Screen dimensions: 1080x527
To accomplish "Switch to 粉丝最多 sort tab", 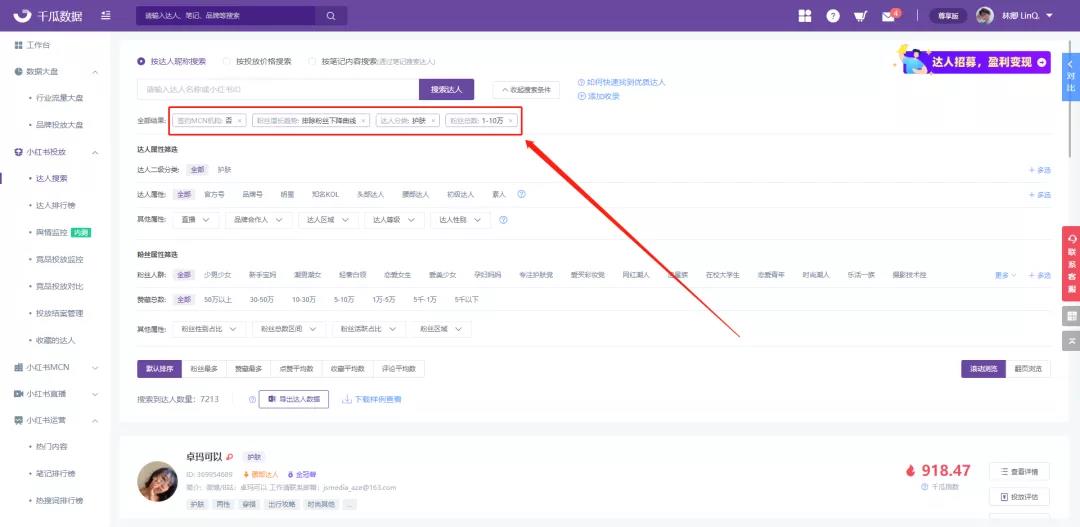I will (x=204, y=369).
